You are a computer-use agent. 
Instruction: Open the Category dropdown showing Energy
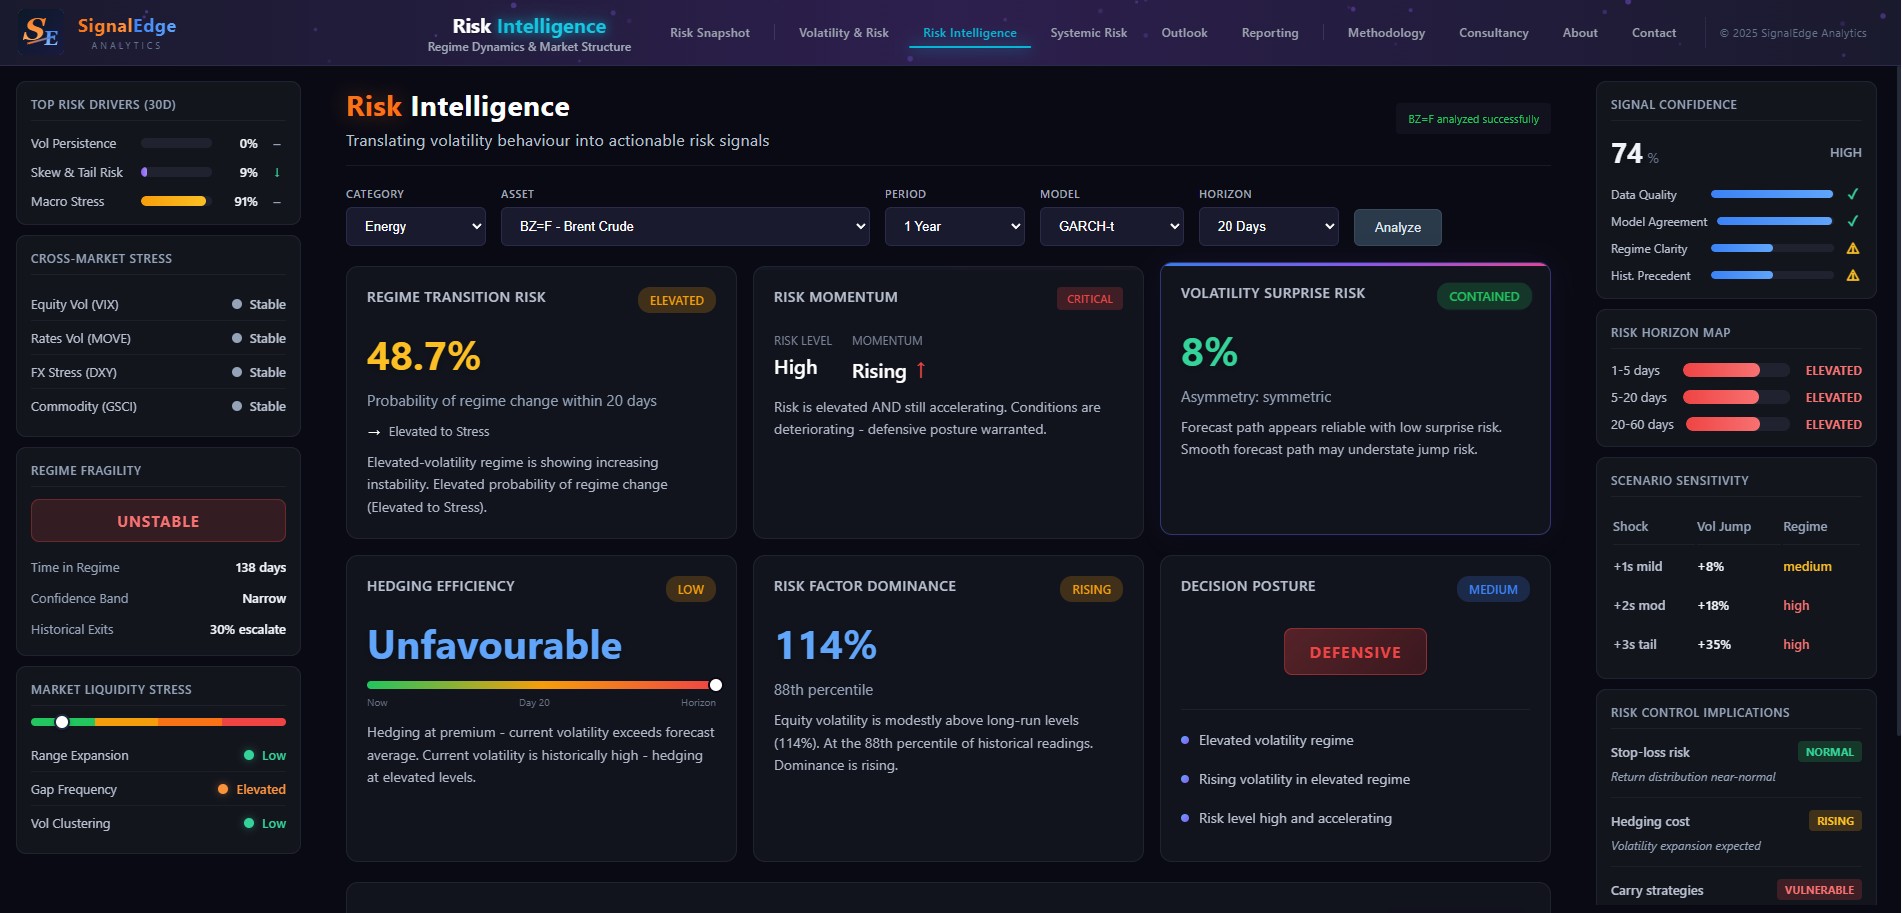pos(415,226)
